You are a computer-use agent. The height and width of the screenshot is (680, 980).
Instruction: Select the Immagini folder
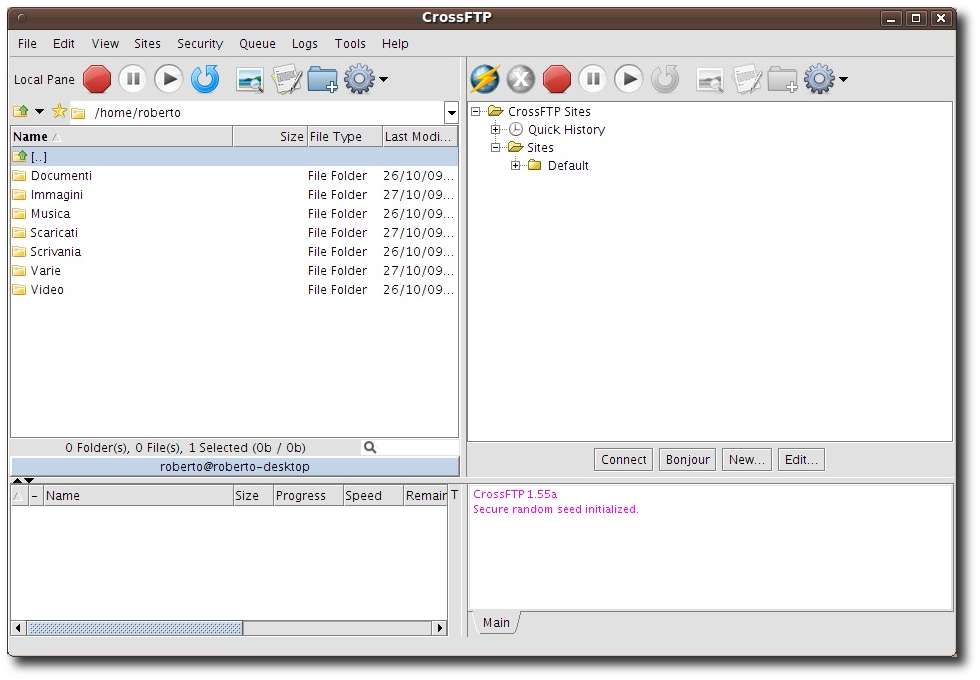tap(234, 194)
